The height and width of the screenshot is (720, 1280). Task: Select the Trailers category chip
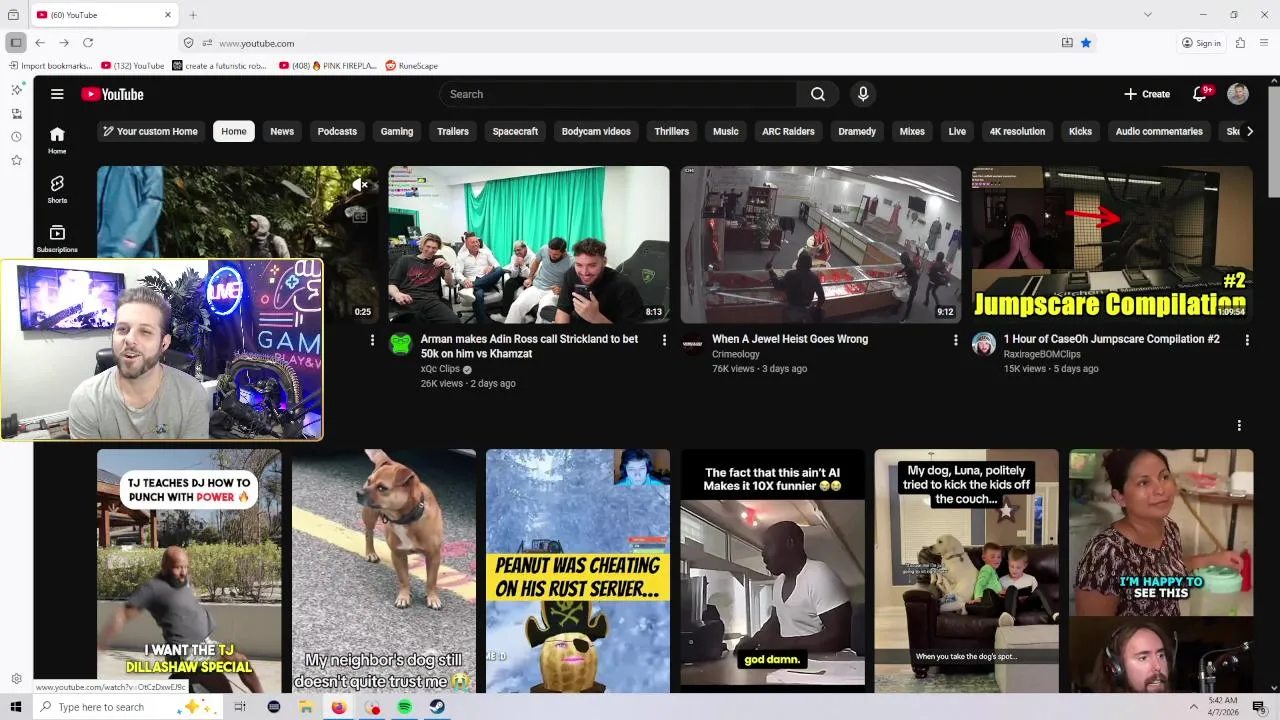coord(453,131)
